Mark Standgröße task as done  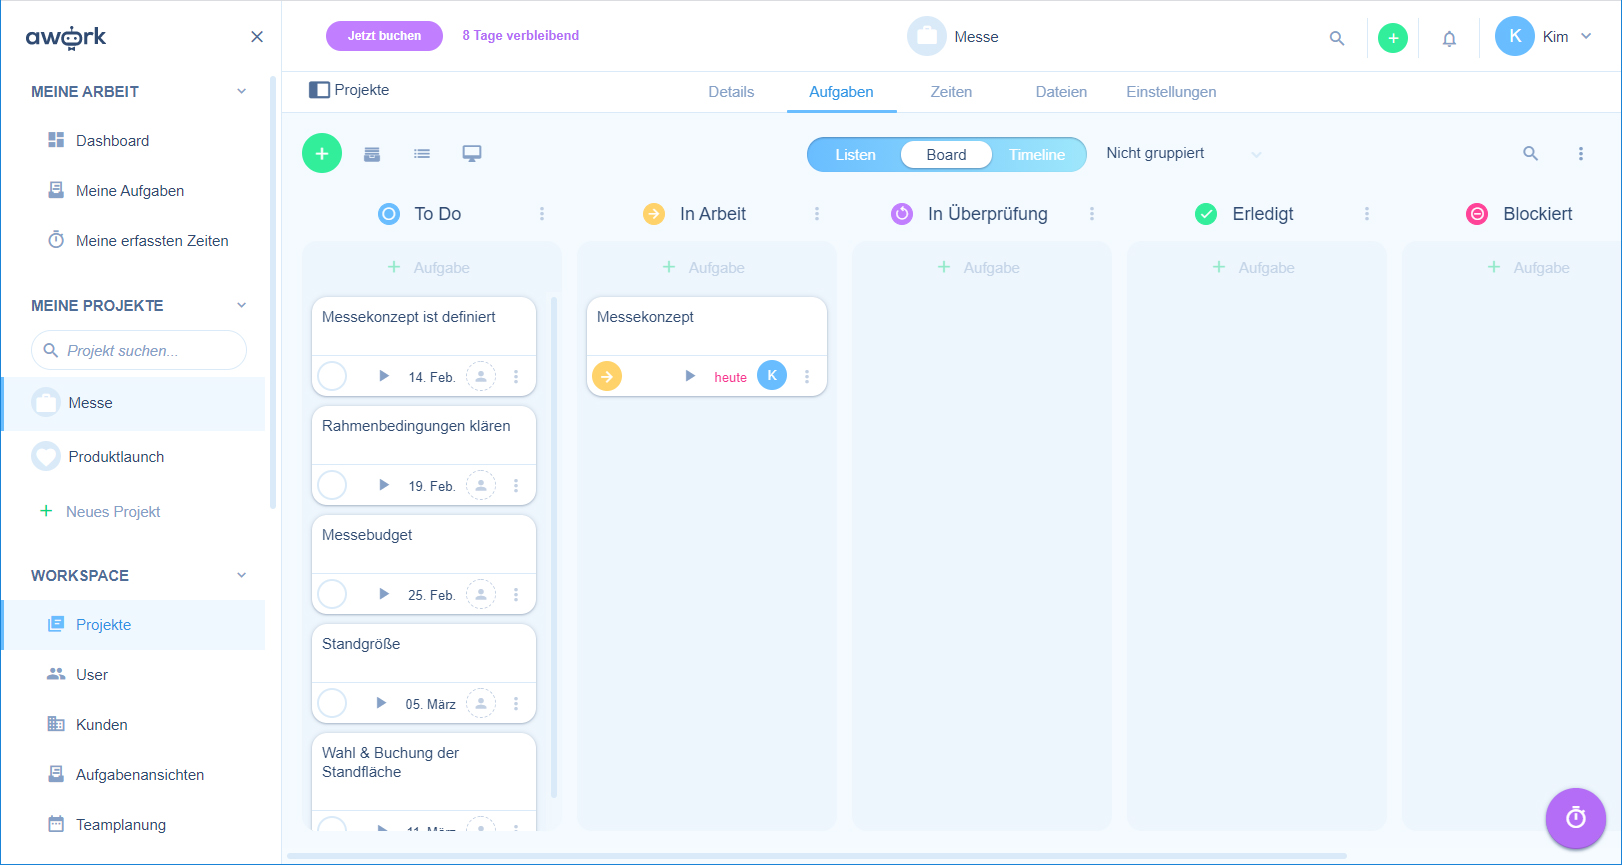pos(332,703)
